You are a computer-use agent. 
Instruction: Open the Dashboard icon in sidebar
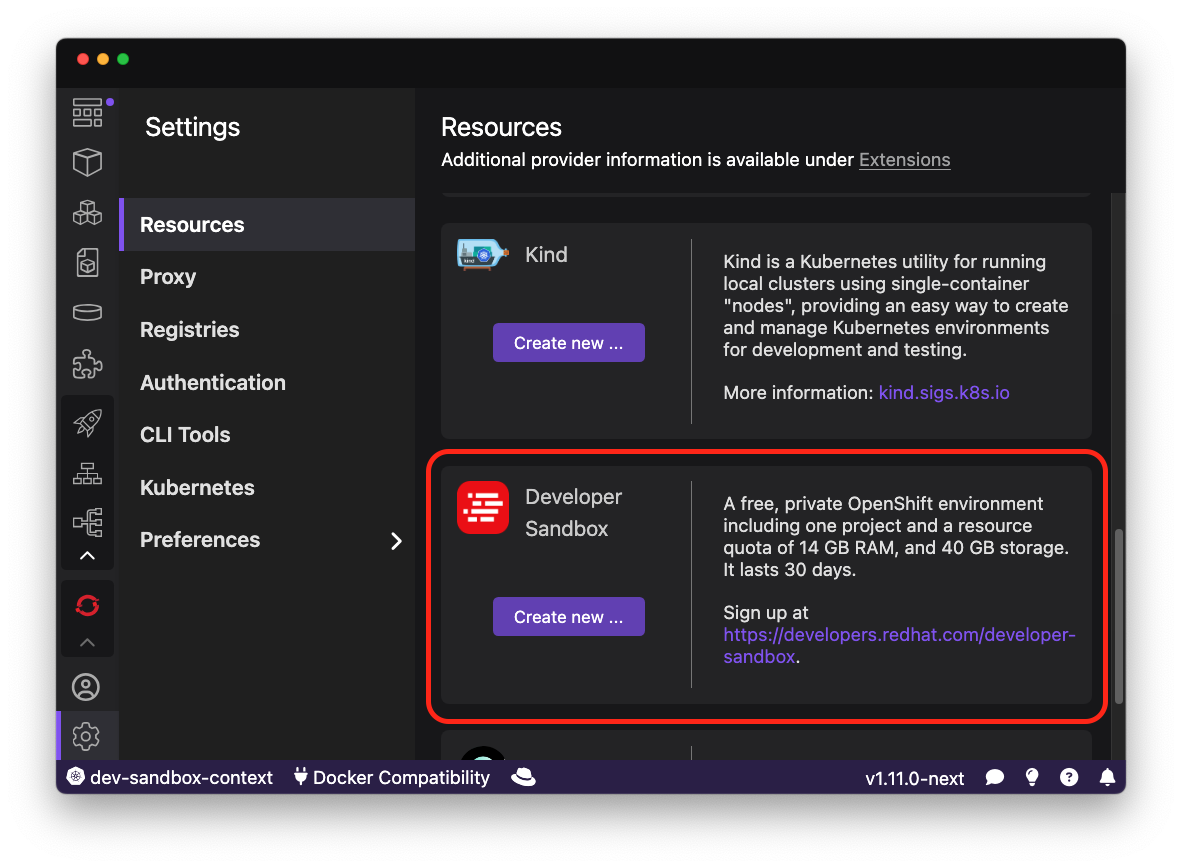pyautogui.click(x=87, y=112)
